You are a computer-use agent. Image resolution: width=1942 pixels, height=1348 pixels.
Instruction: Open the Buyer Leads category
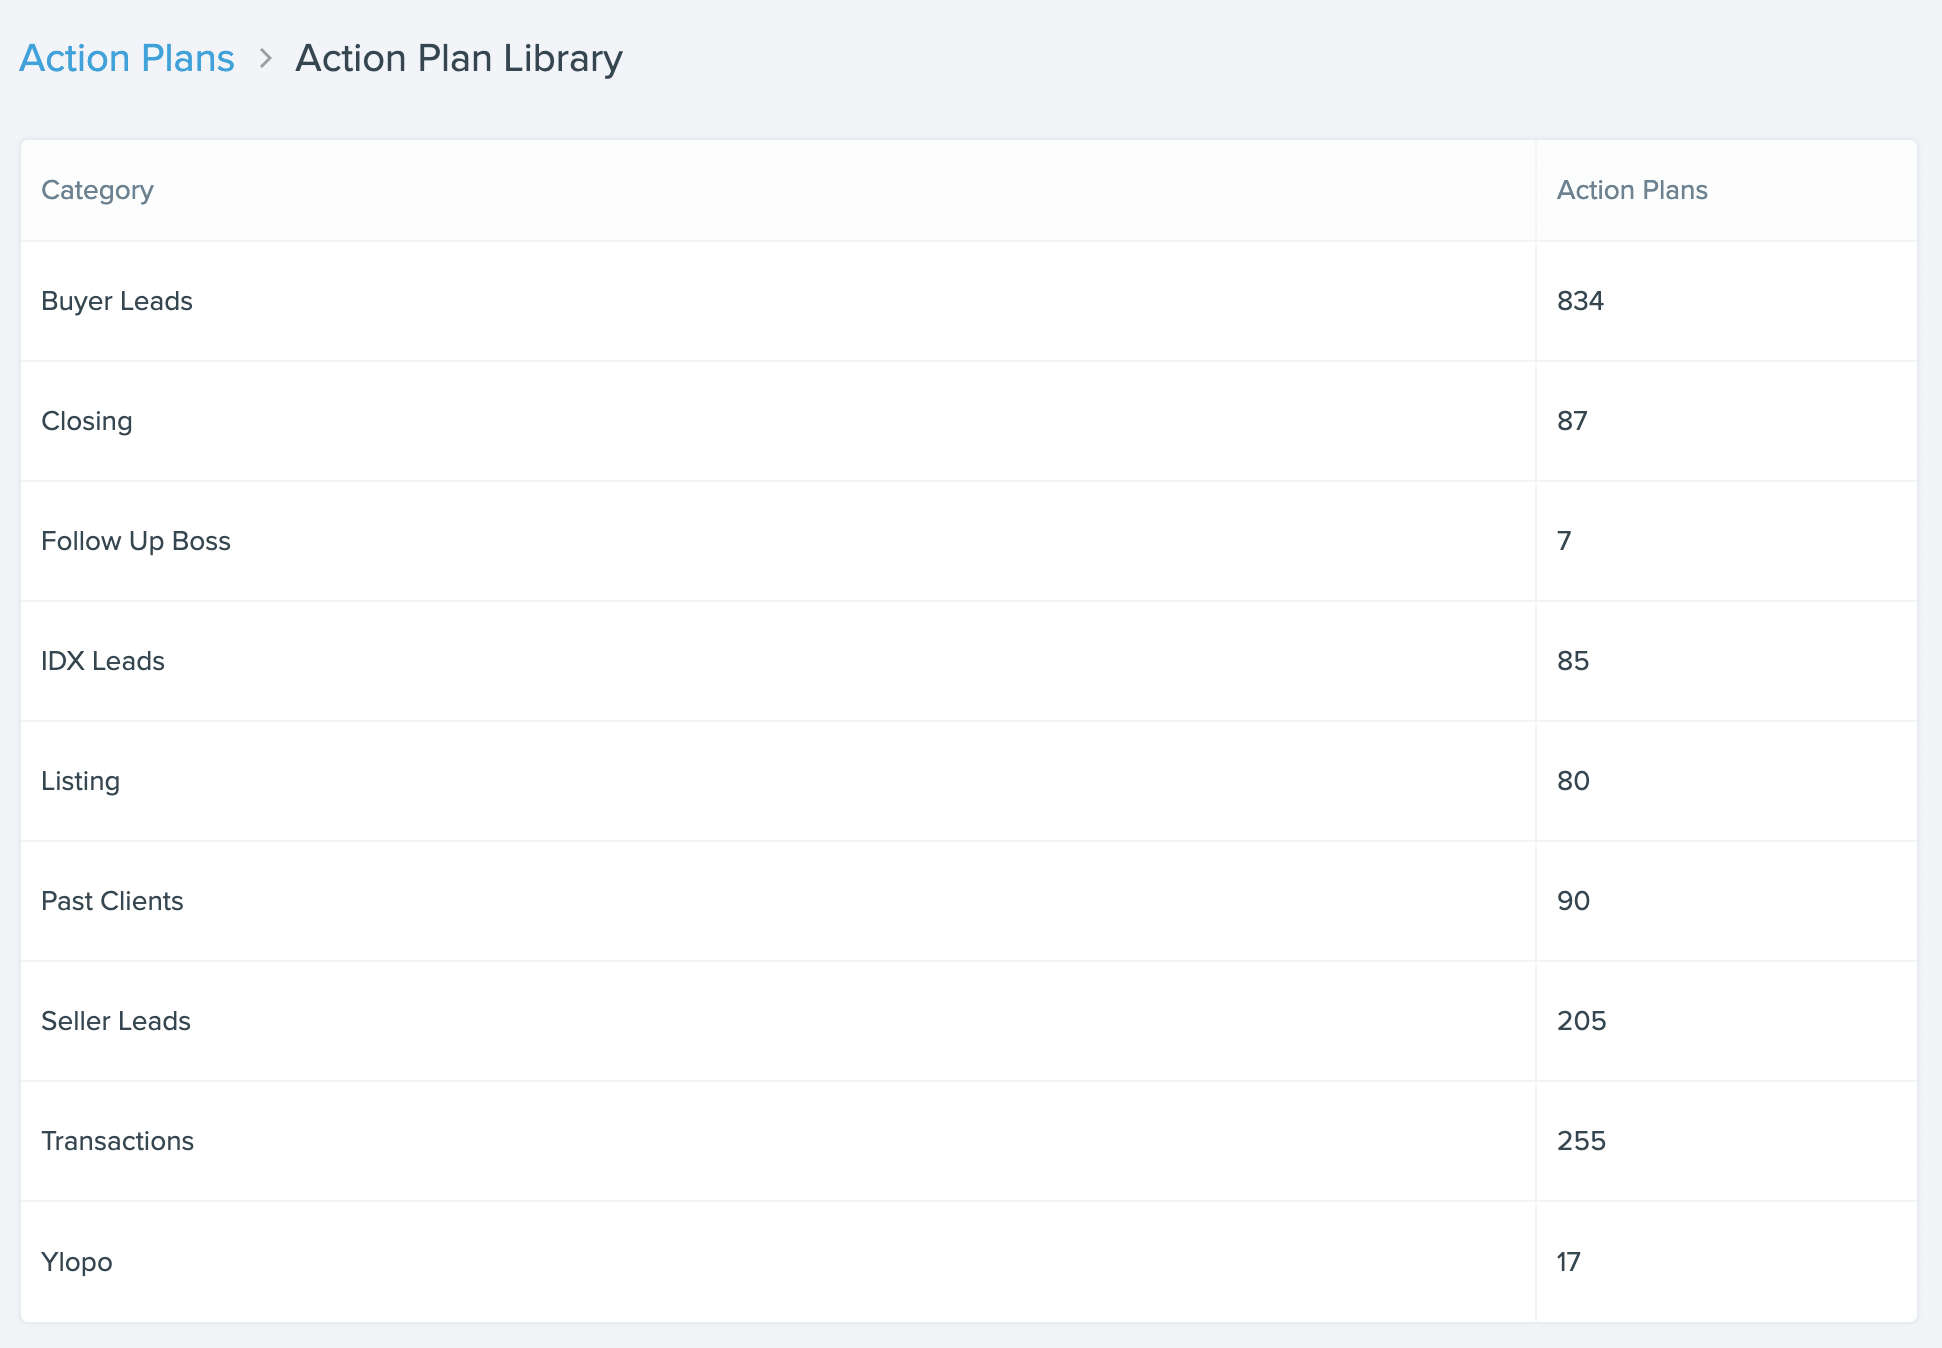(x=117, y=301)
